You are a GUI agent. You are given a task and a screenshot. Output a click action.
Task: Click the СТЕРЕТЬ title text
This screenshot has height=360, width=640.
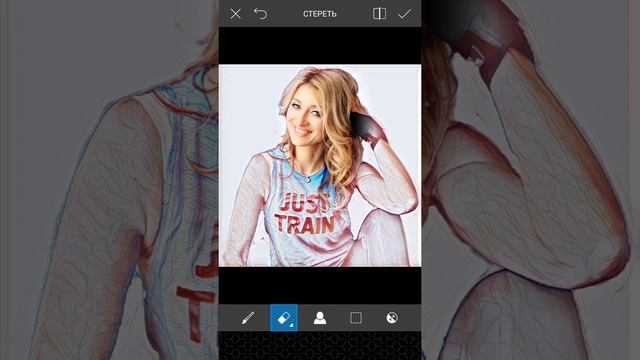(320, 14)
